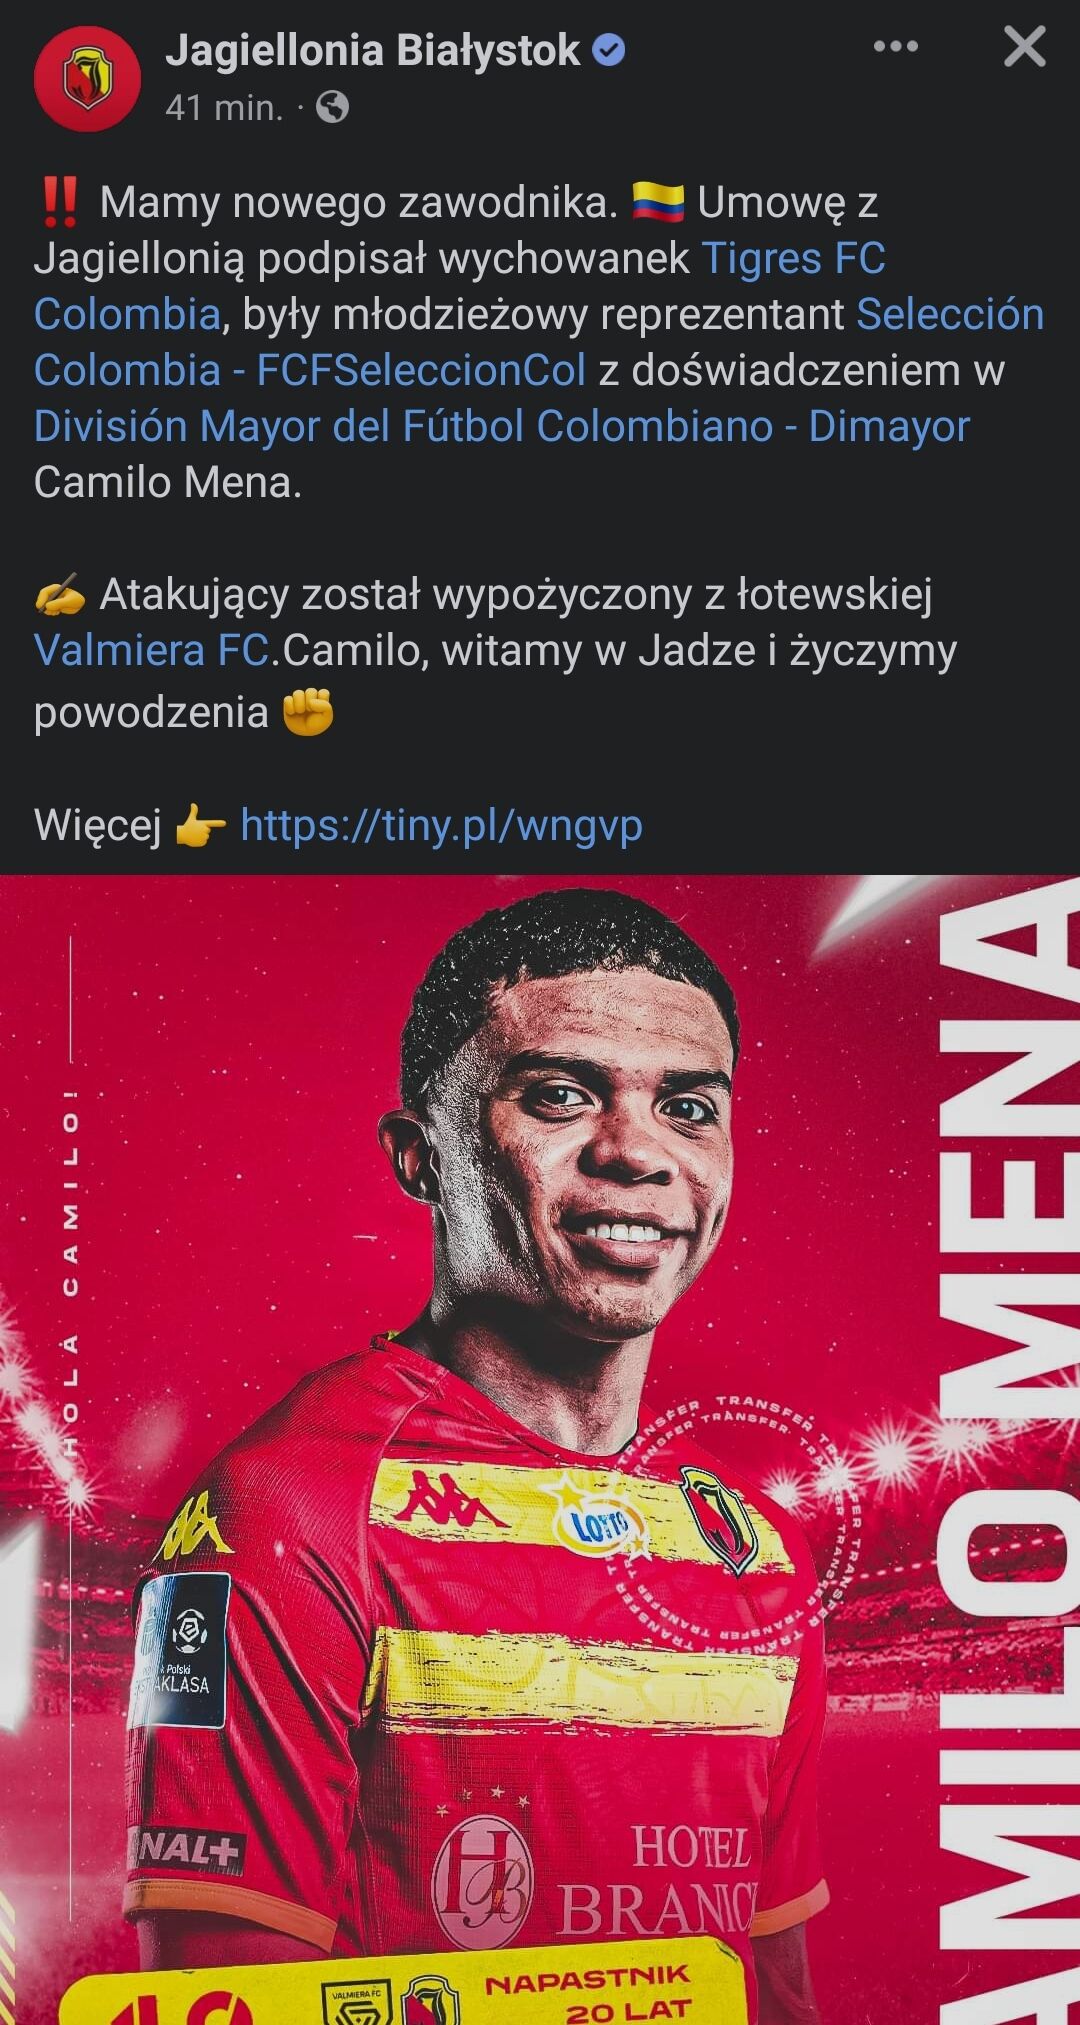Image resolution: width=1080 pixels, height=2025 pixels.
Task: Open the Jagiellonia Białystok page name
Action: (x=373, y=50)
